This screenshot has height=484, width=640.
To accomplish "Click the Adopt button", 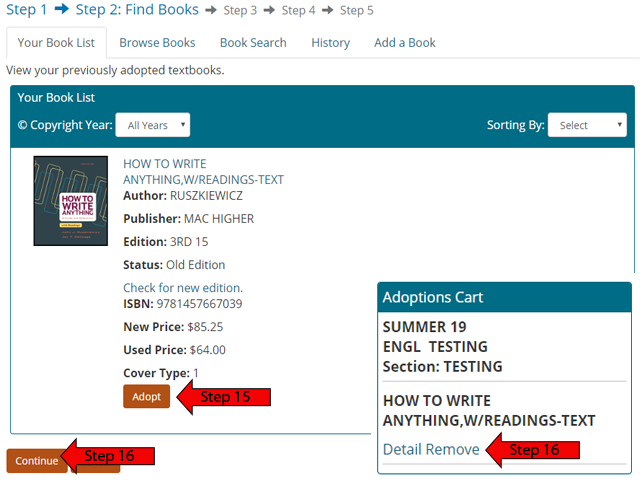I will tap(147, 396).
